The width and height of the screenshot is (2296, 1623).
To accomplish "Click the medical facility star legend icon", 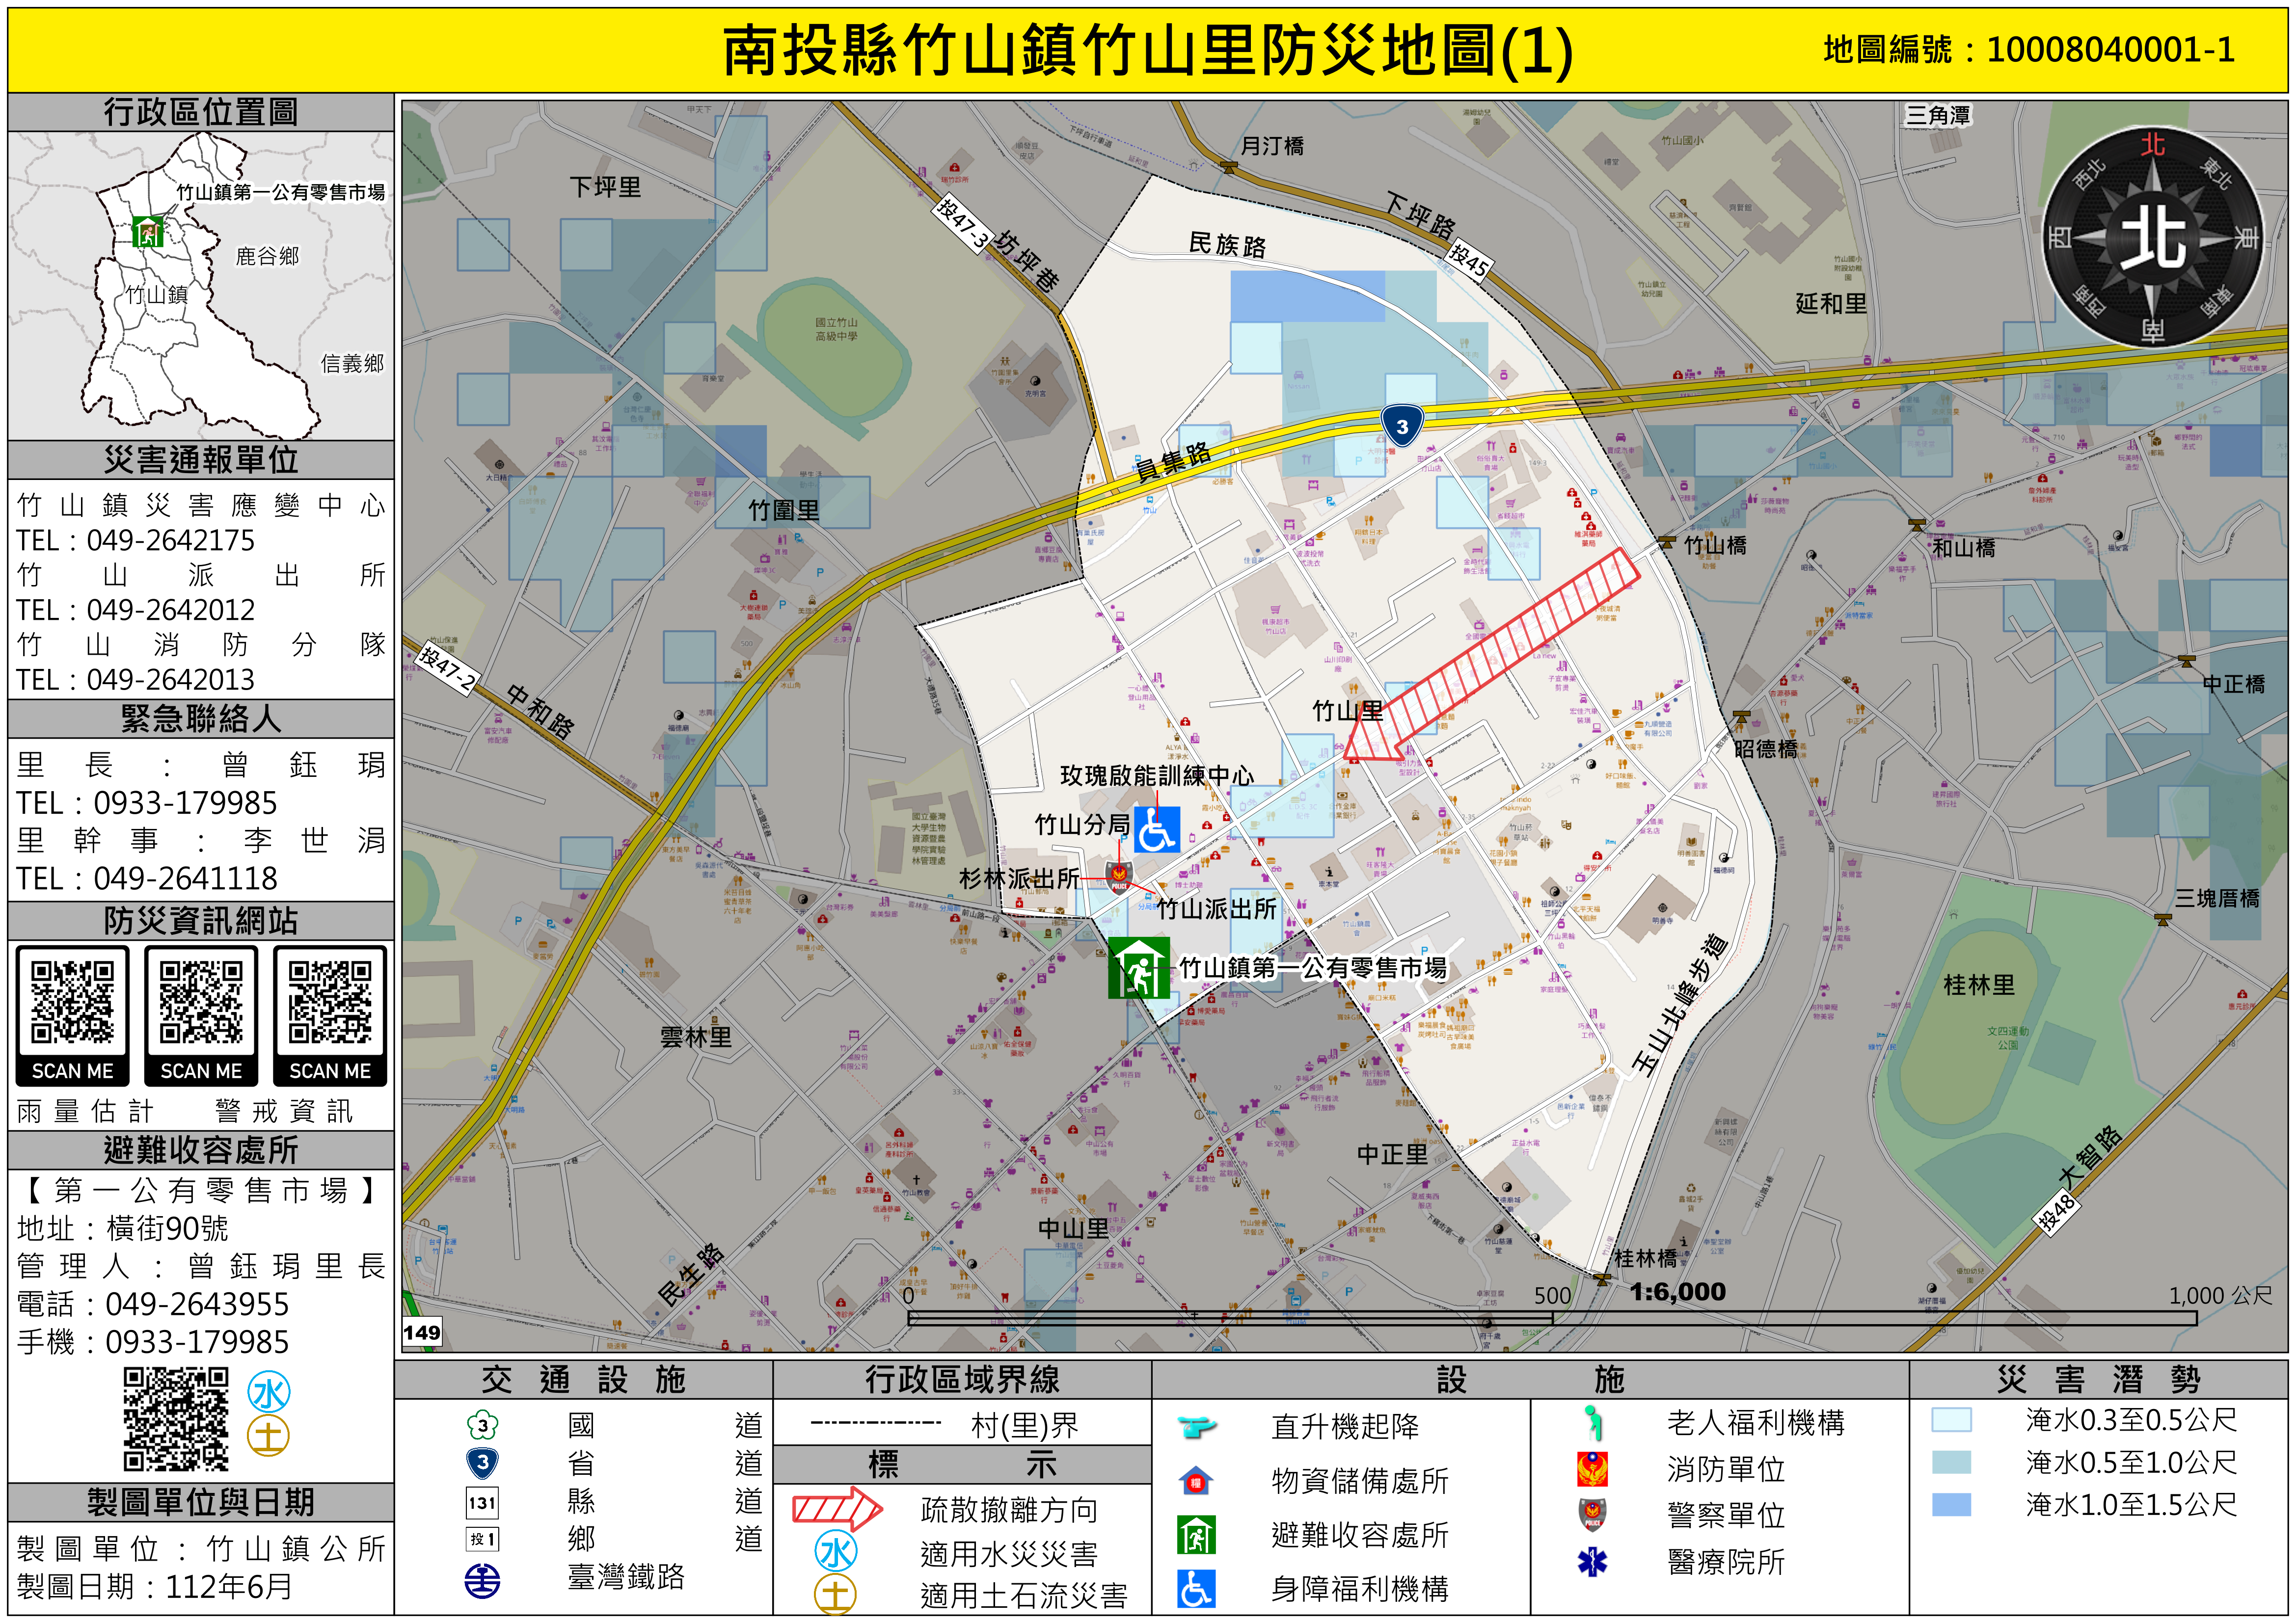I will (1592, 1561).
